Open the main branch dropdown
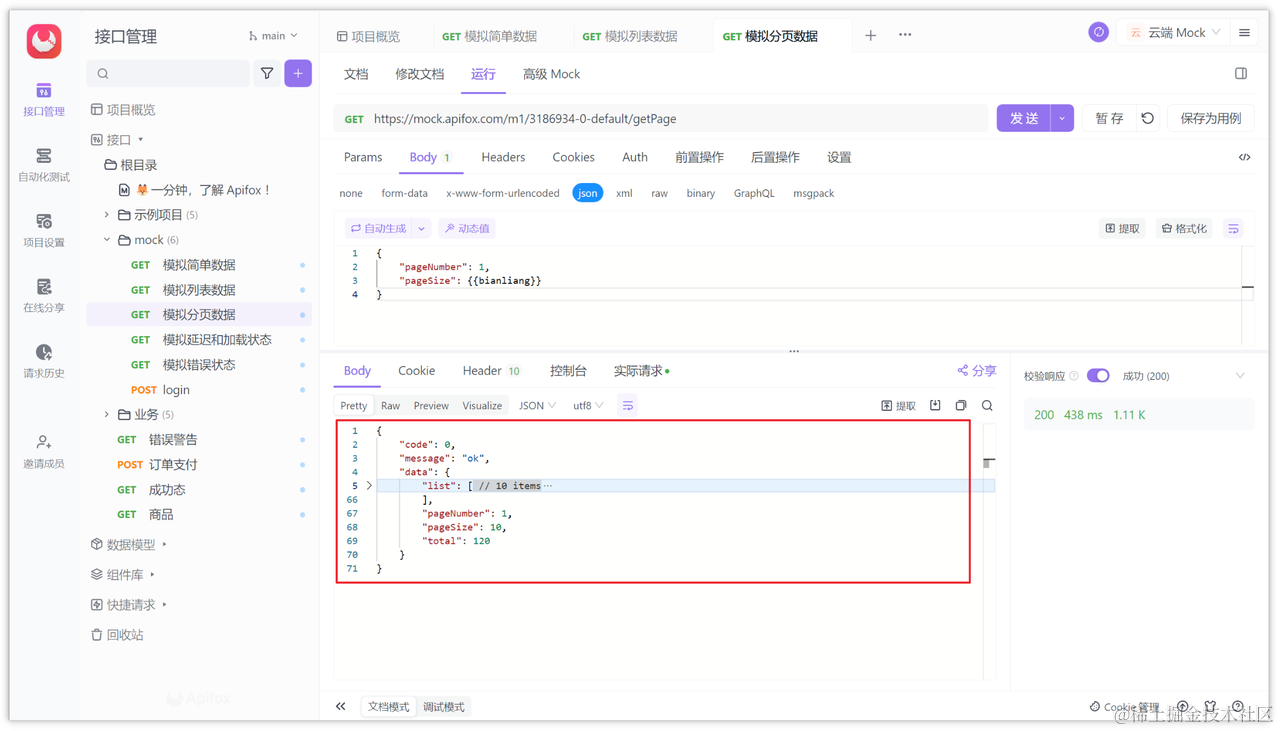 coord(272,35)
